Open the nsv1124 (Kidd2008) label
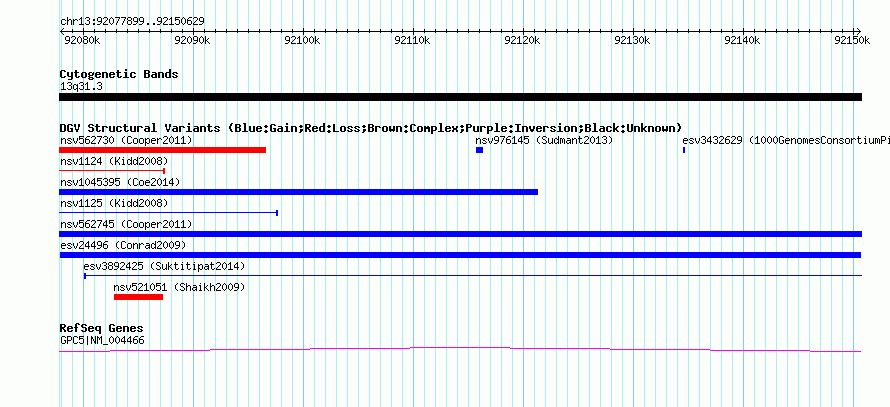Viewport: 890px width, 407px height. pos(114,161)
